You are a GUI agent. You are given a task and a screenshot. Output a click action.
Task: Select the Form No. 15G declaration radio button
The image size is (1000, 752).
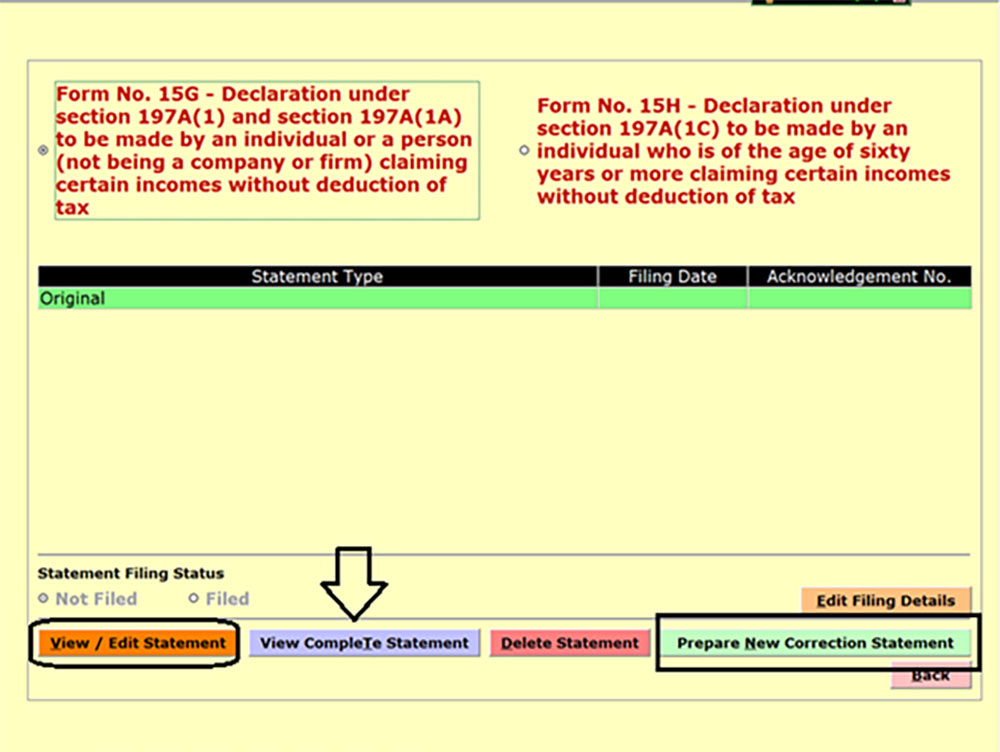tap(41, 150)
